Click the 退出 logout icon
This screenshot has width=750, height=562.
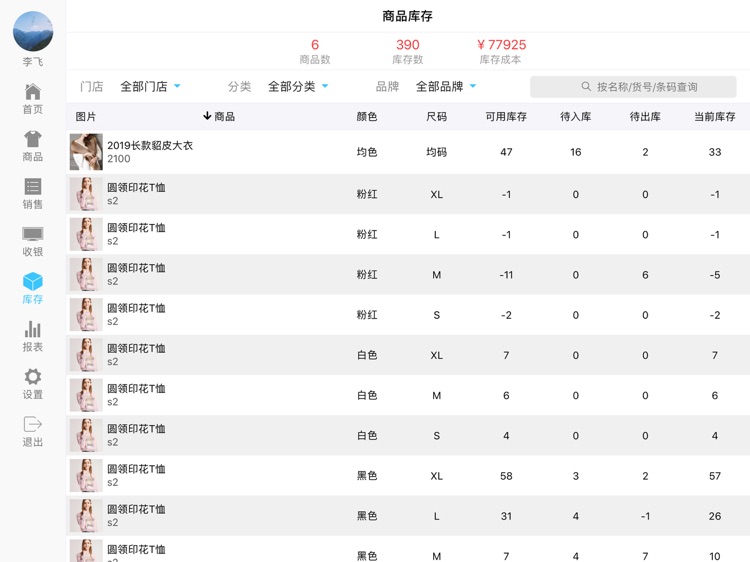pyautogui.click(x=33, y=424)
